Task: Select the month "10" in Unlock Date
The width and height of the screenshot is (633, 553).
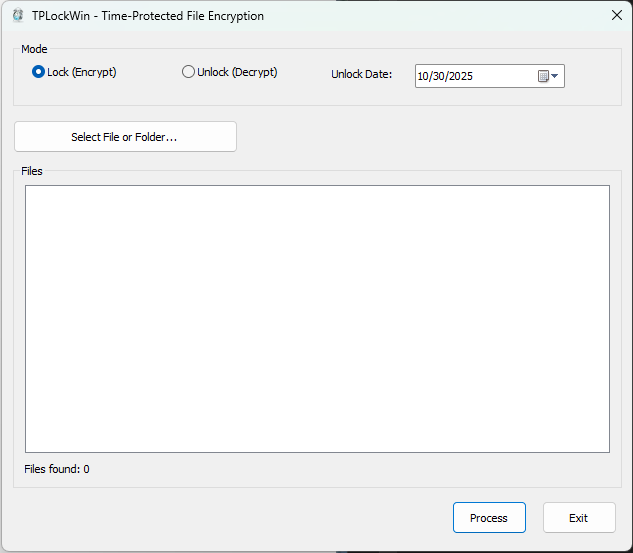Action: coord(423,76)
